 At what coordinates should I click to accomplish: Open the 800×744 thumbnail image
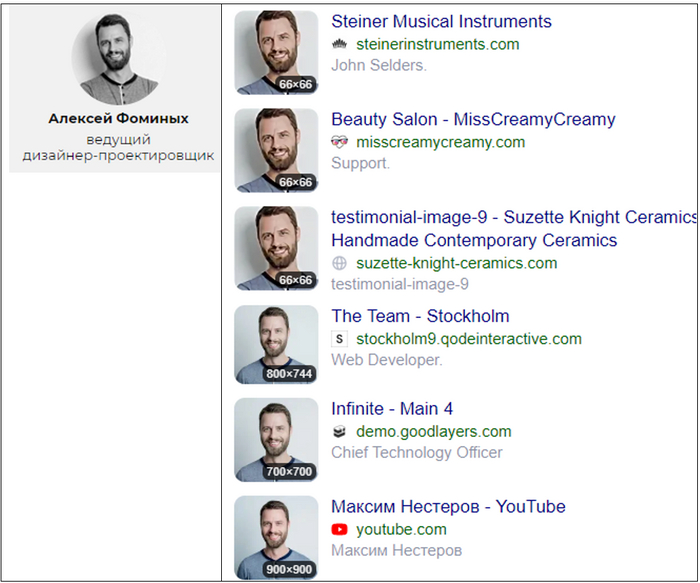(x=276, y=345)
